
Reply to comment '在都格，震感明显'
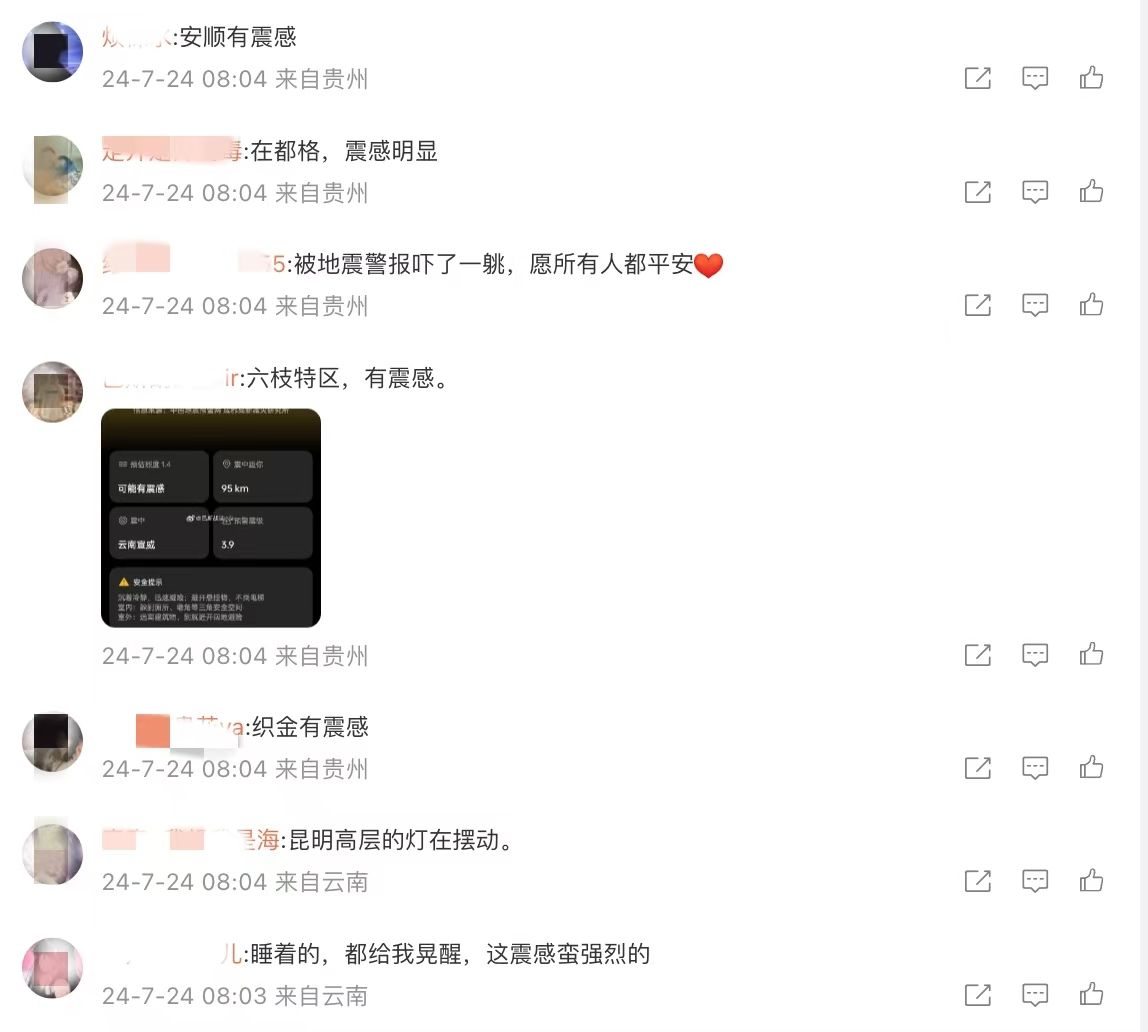[x=1035, y=192]
